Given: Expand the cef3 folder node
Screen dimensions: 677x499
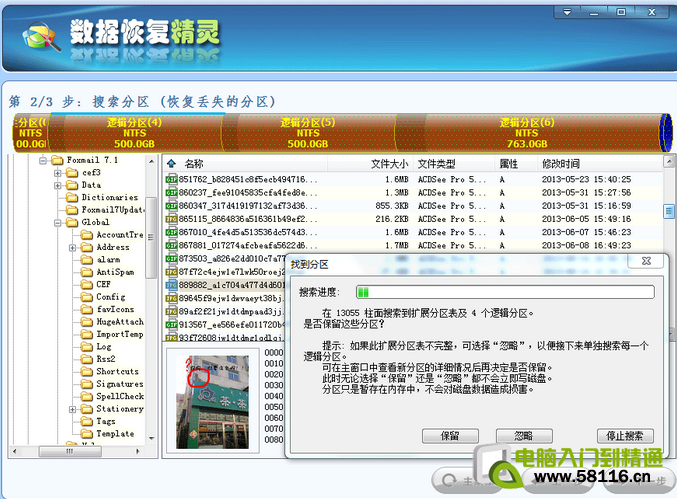Looking at the screenshot, I should 58,173.
